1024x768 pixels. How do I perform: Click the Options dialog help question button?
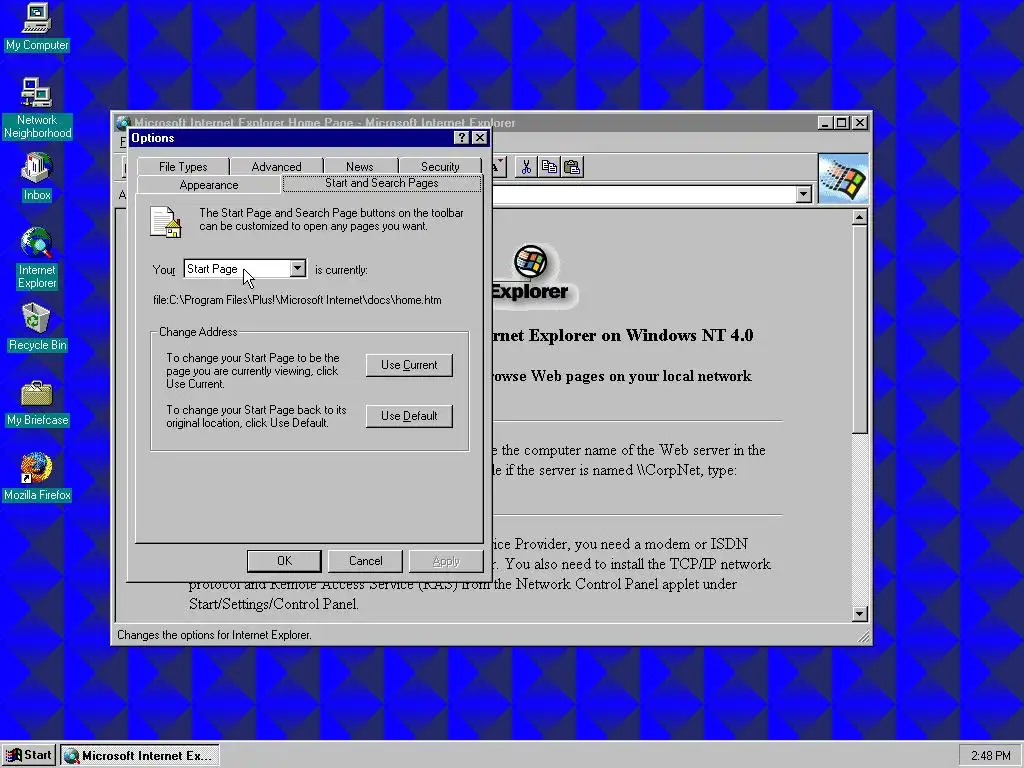[x=462, y=138]
